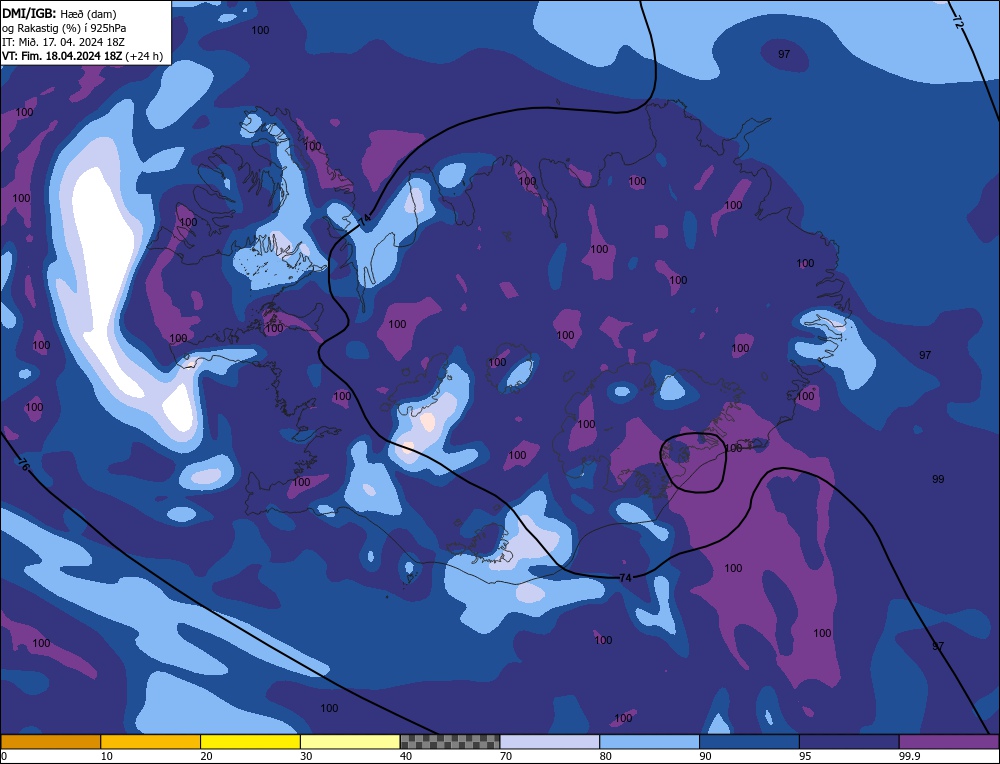Click the dark navy 95–99.9 legend swatch

coord(849,742)
